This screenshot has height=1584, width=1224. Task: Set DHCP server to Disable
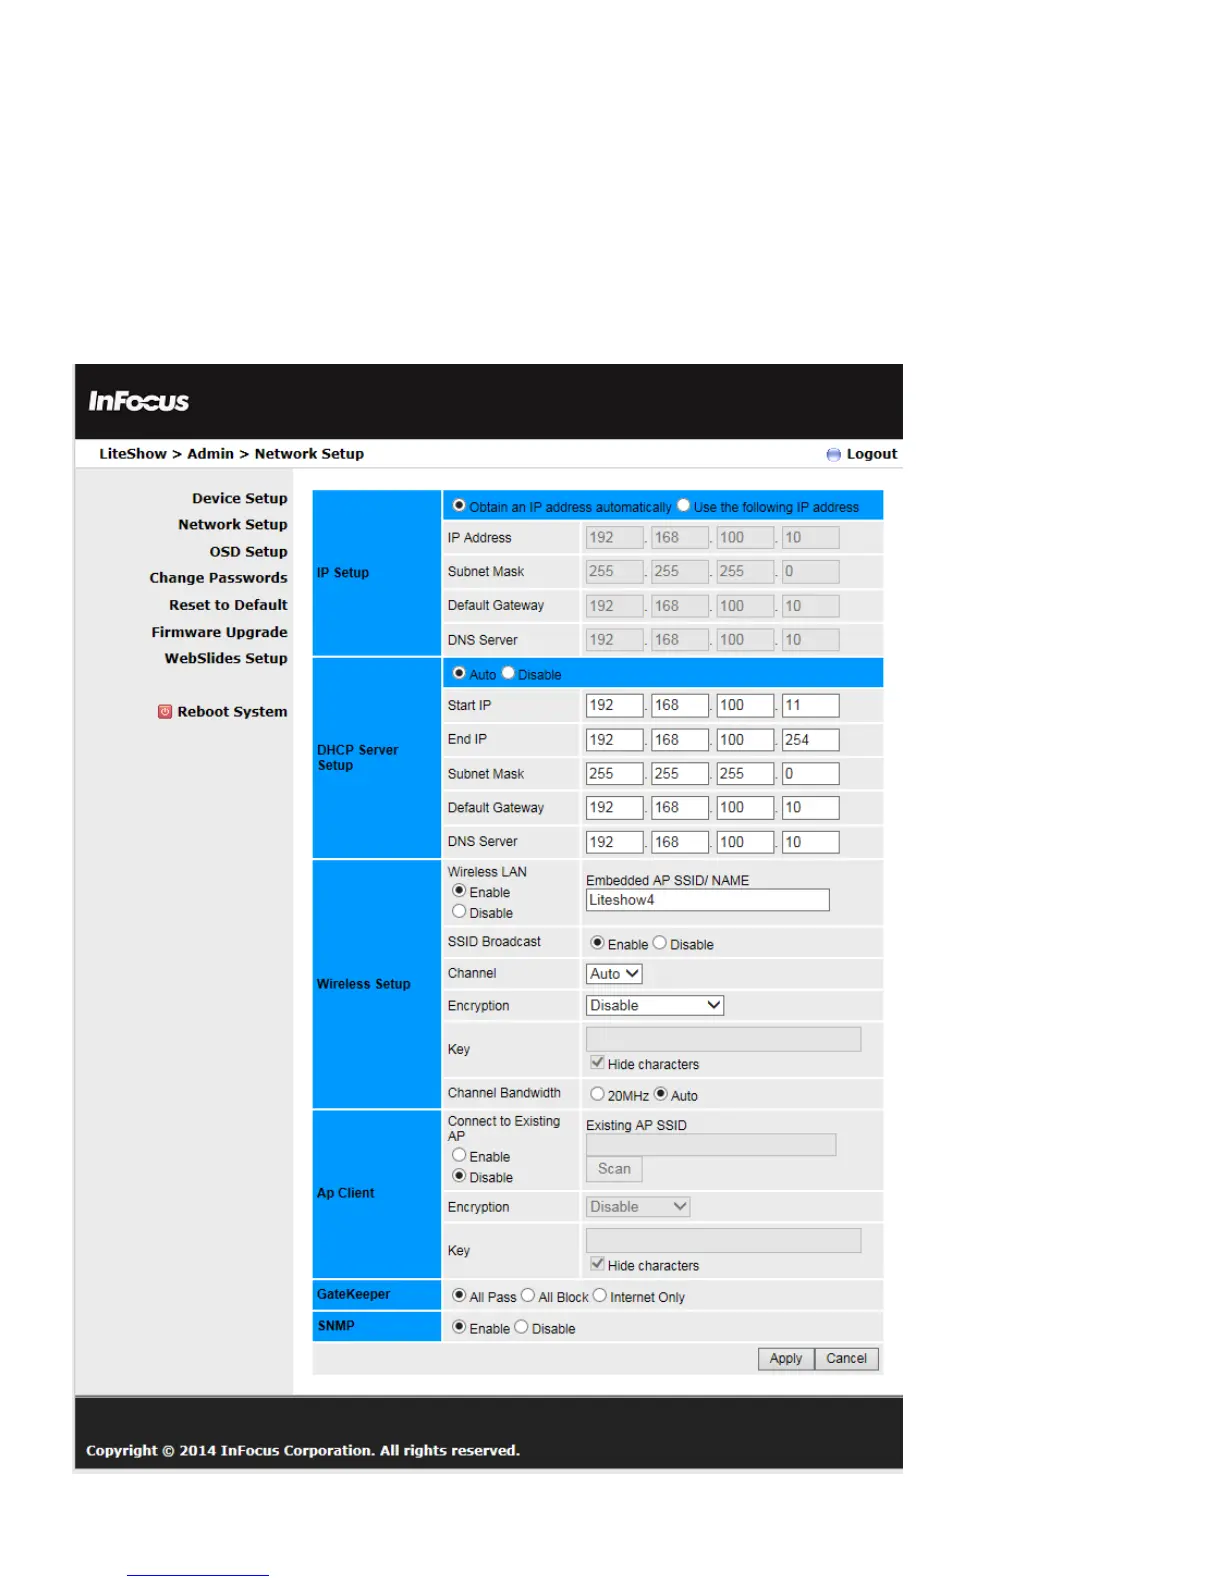pyautogui.click(x=508, y=673)
